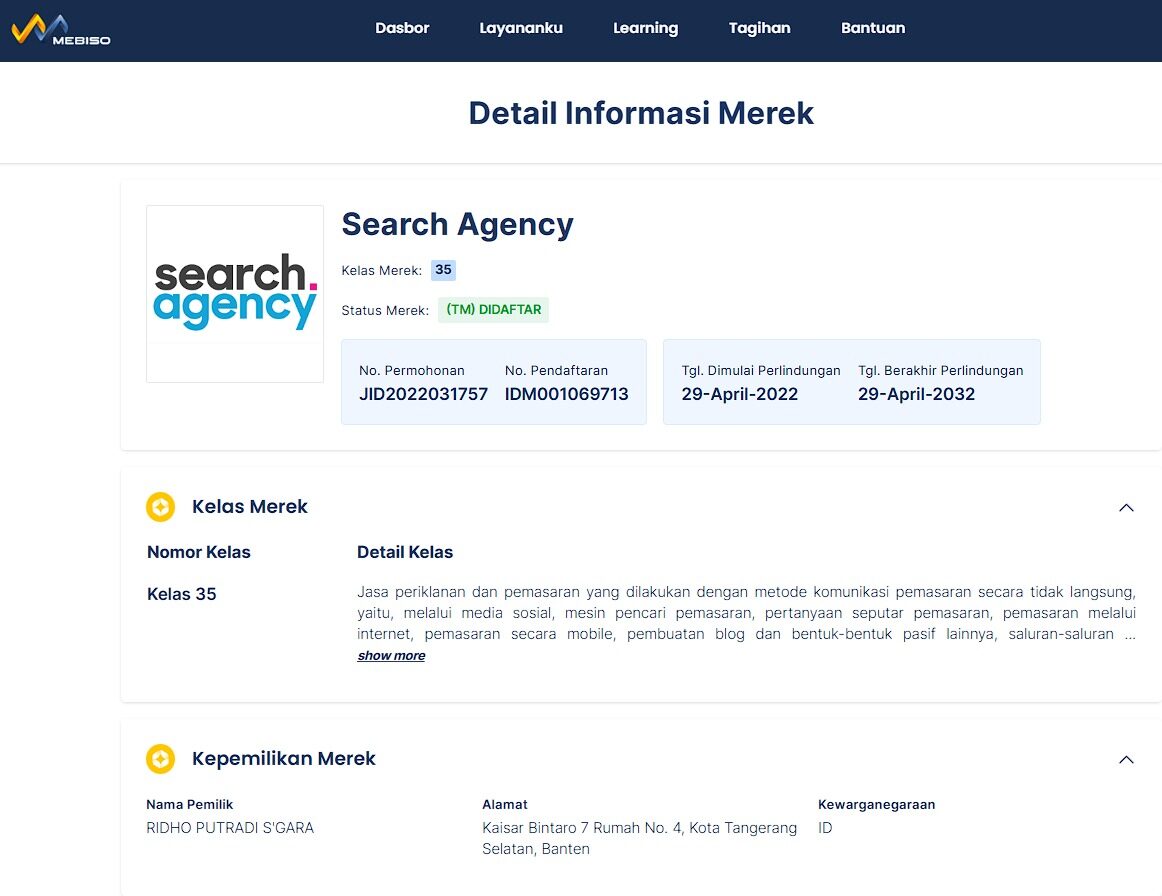
Task: Click the Search Agency logo thumbnail
Action: [x=235, y=293]
